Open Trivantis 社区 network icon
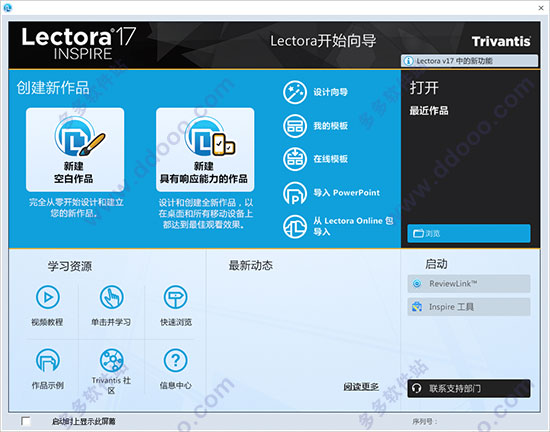The image size is (550, 432). click(112, 360)
